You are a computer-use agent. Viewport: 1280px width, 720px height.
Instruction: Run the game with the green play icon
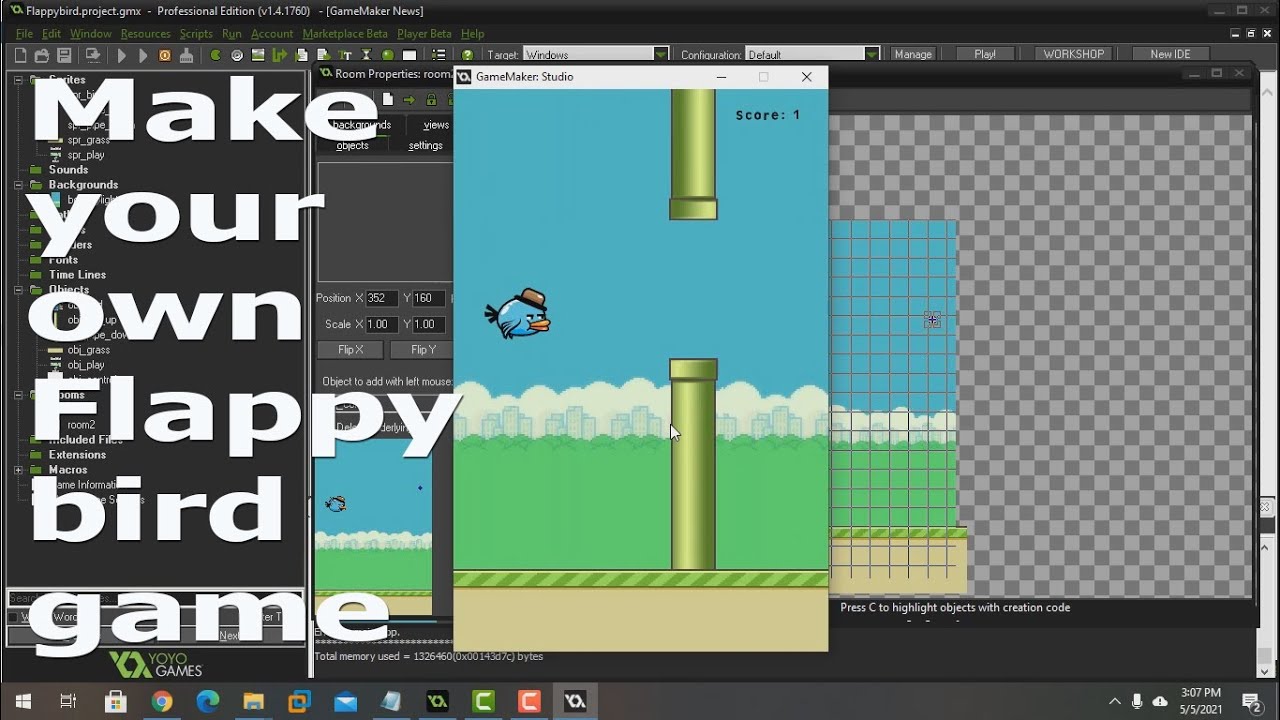click(121, 55)
